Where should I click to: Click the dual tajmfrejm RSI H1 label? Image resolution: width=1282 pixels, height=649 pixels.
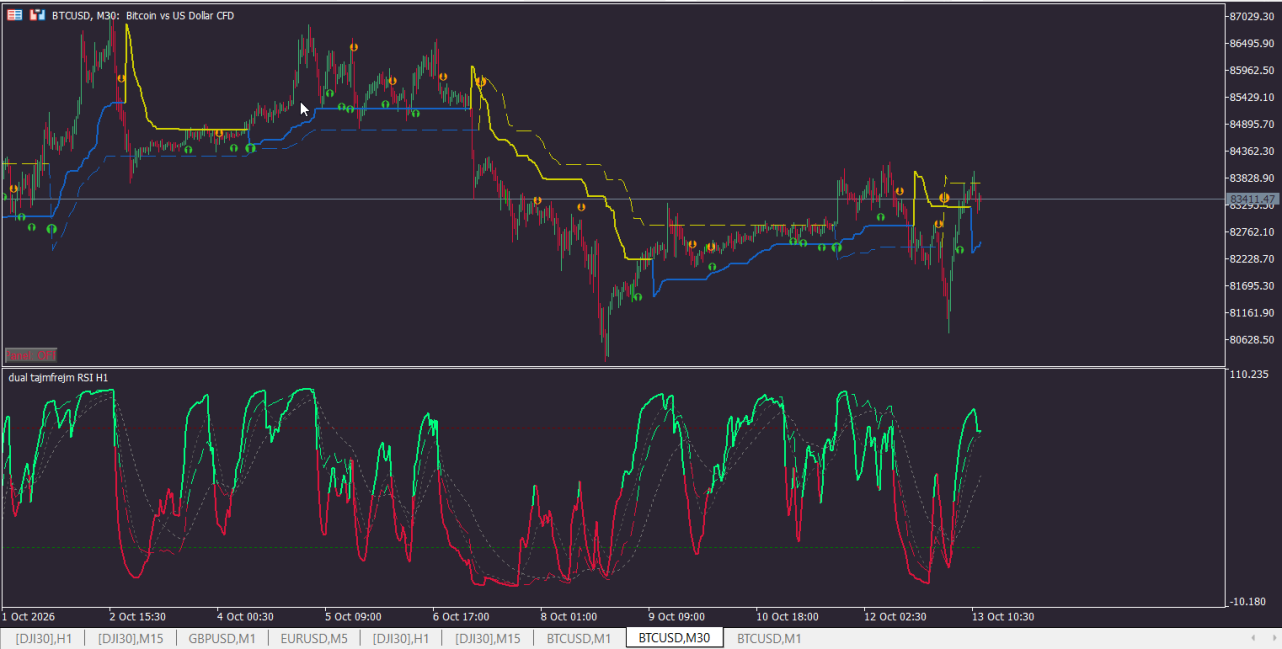click(58, 377)
